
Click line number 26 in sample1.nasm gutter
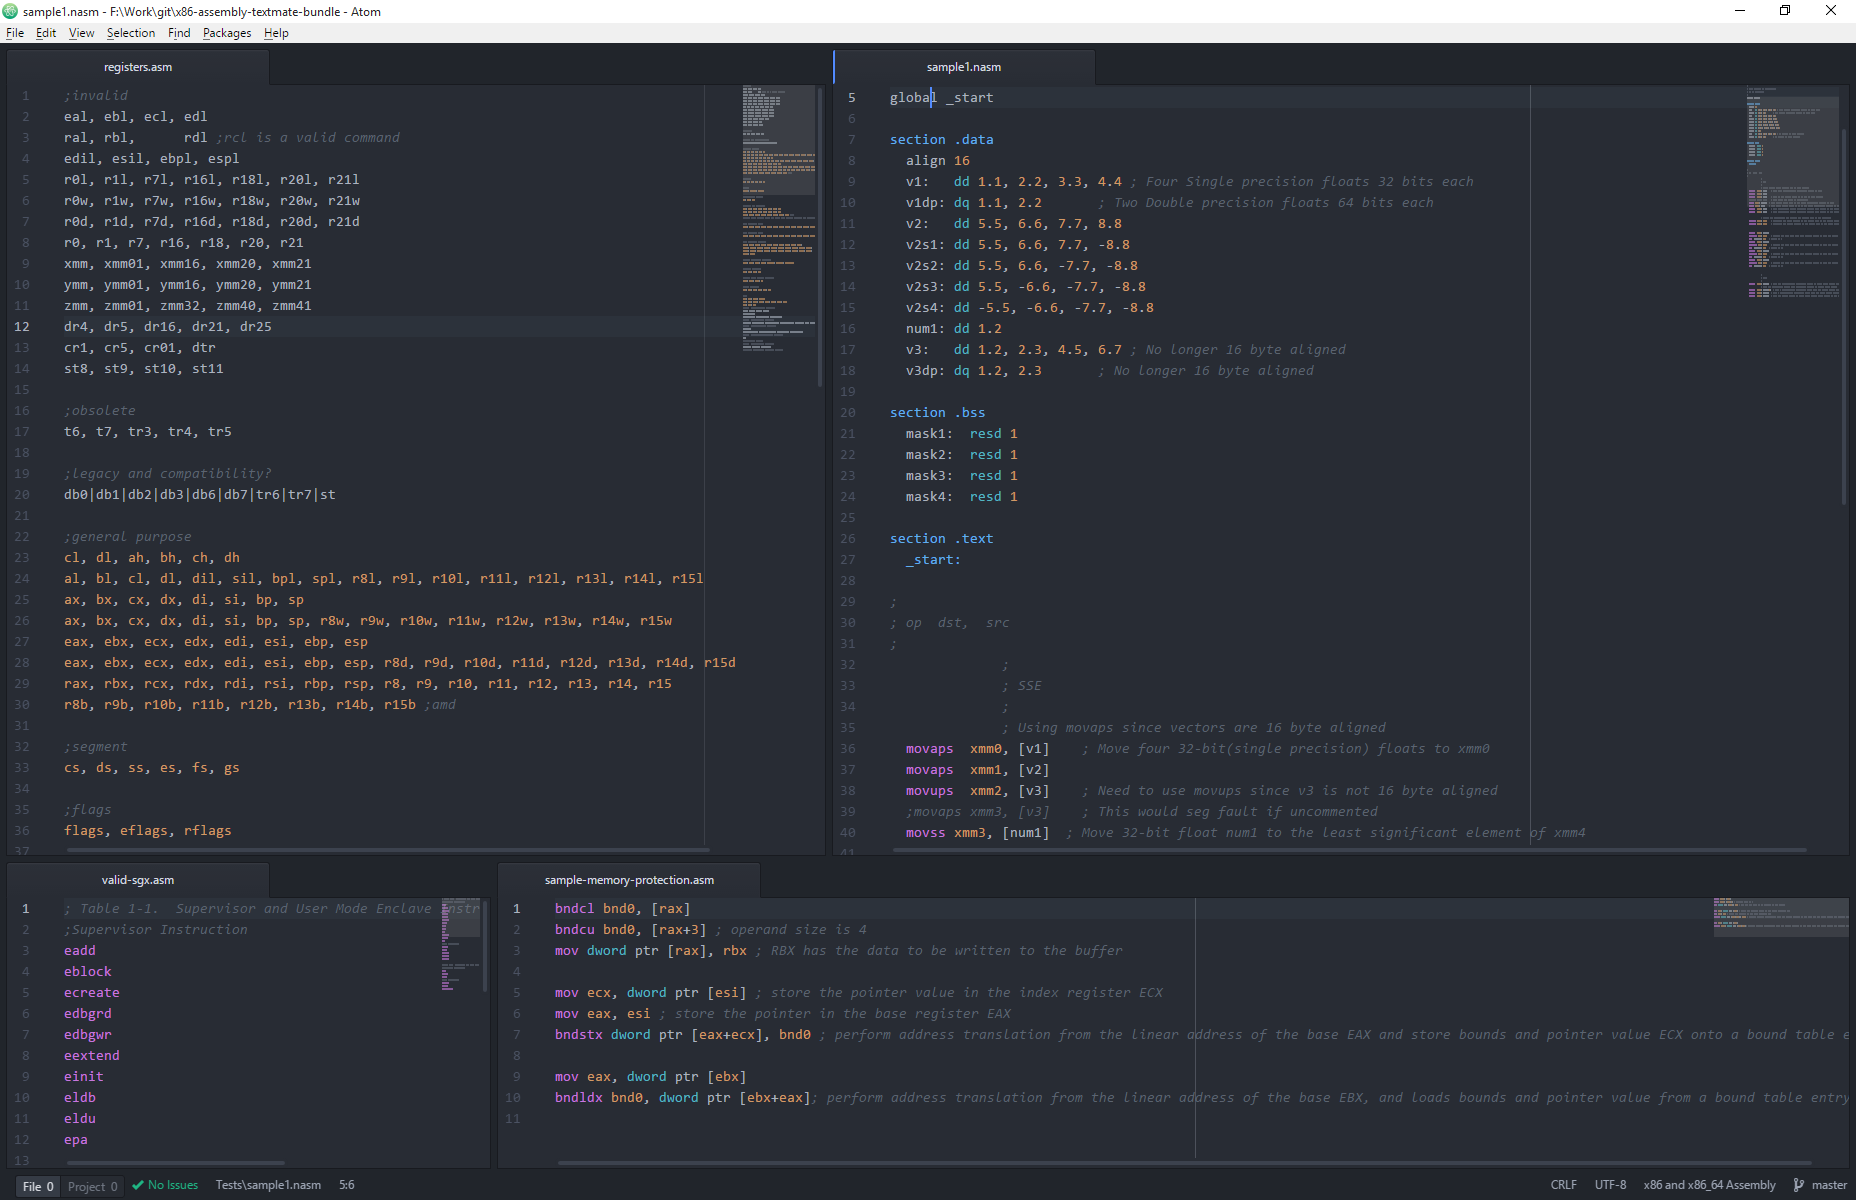pos(848,539)
